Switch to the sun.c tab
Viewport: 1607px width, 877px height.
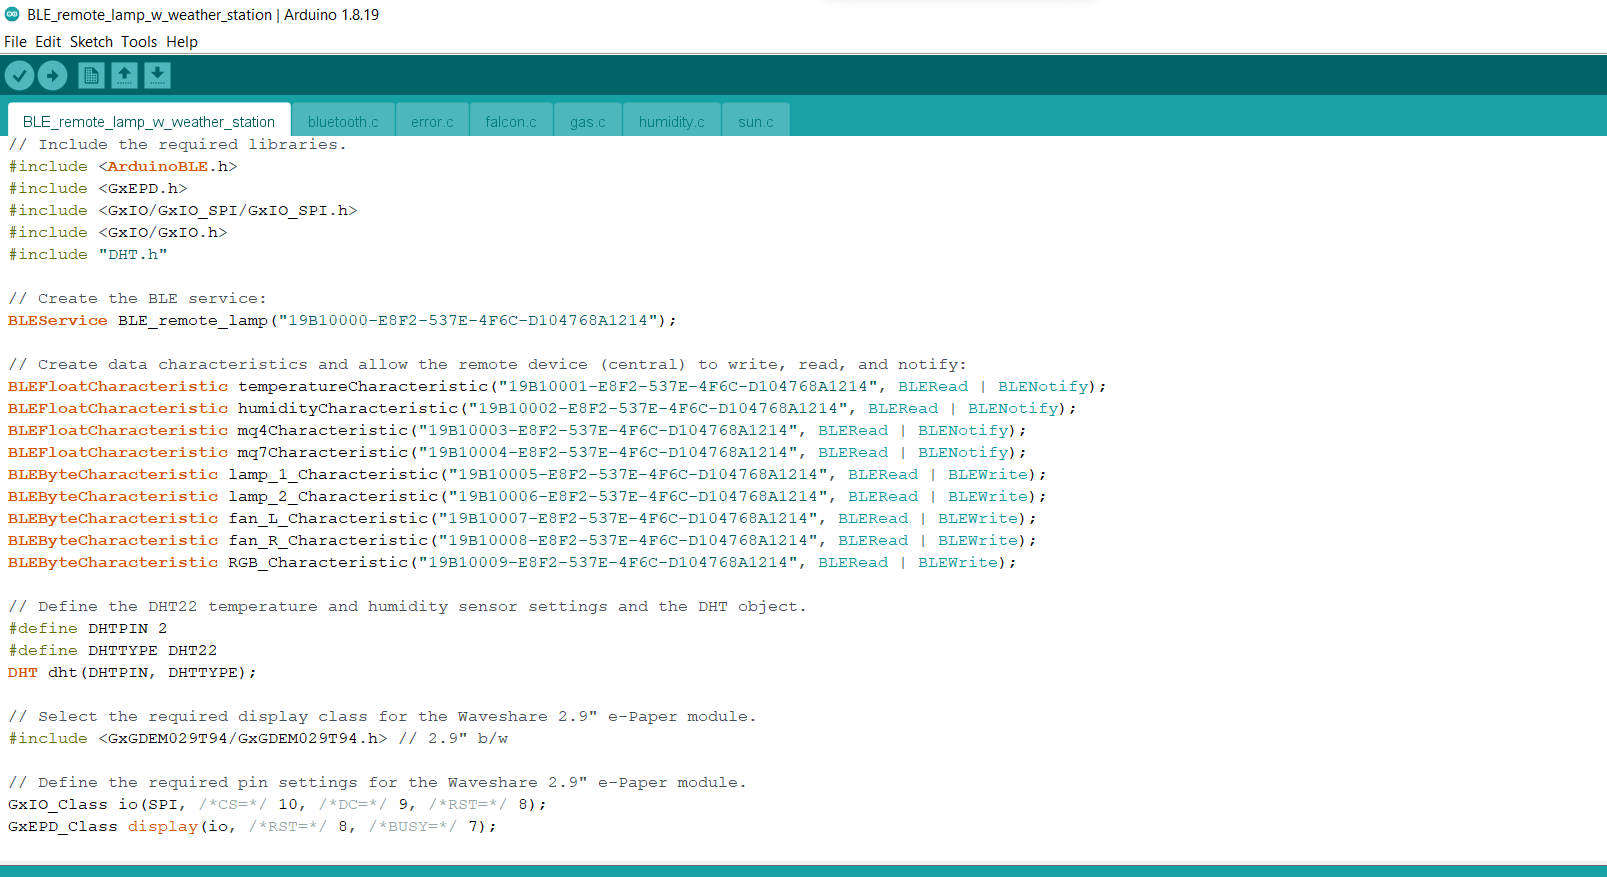coord(756,122)
